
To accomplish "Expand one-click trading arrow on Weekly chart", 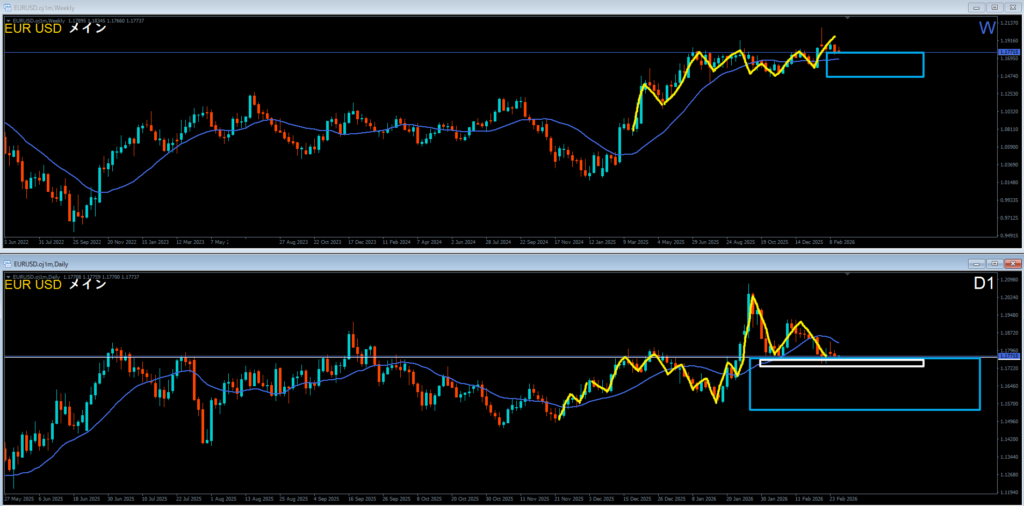I will [9, 20].
